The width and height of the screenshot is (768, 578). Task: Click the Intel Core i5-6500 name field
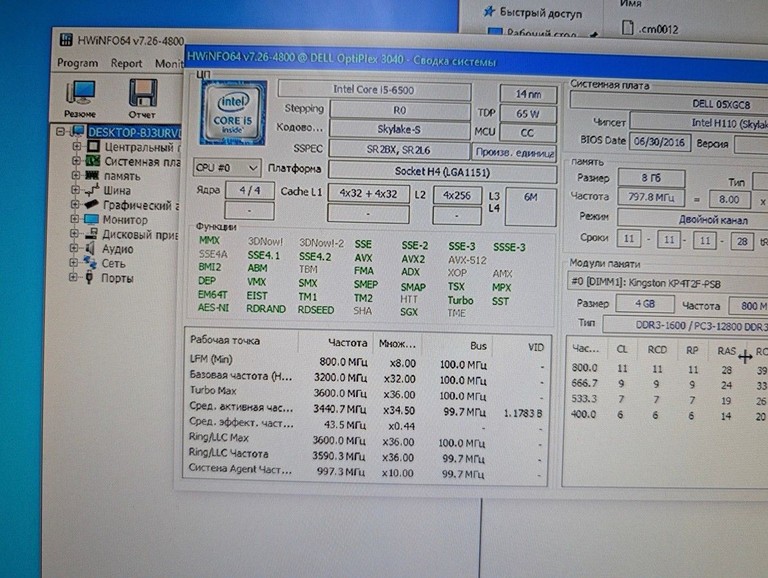click(375, 90)
